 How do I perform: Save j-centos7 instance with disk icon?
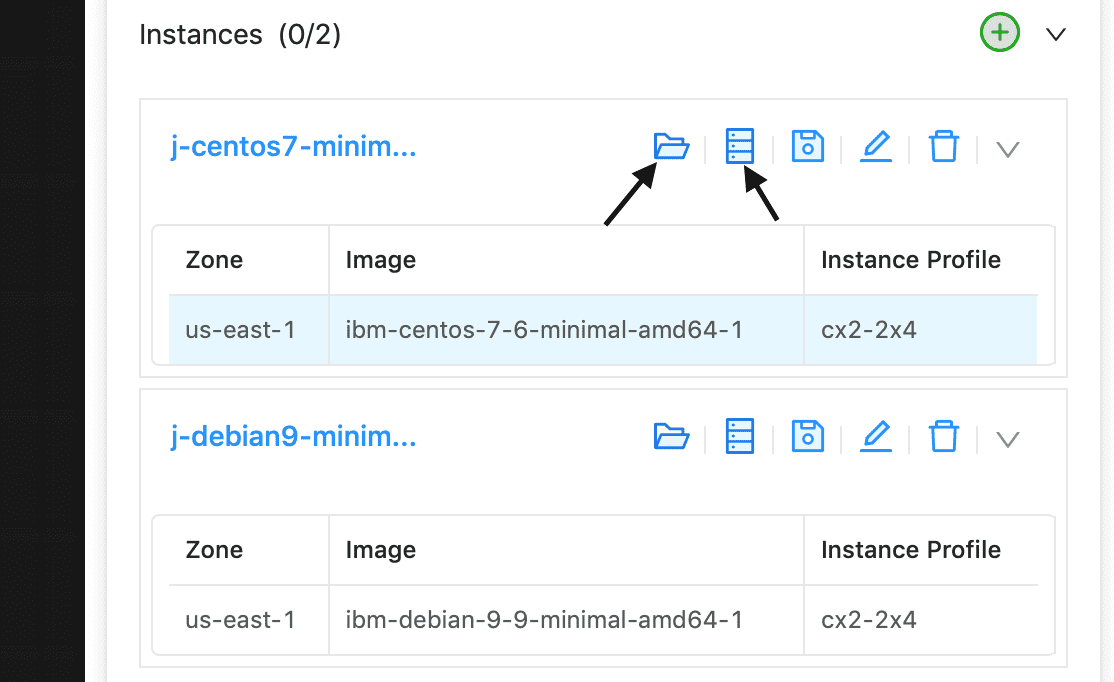click(x=808, y=146)
